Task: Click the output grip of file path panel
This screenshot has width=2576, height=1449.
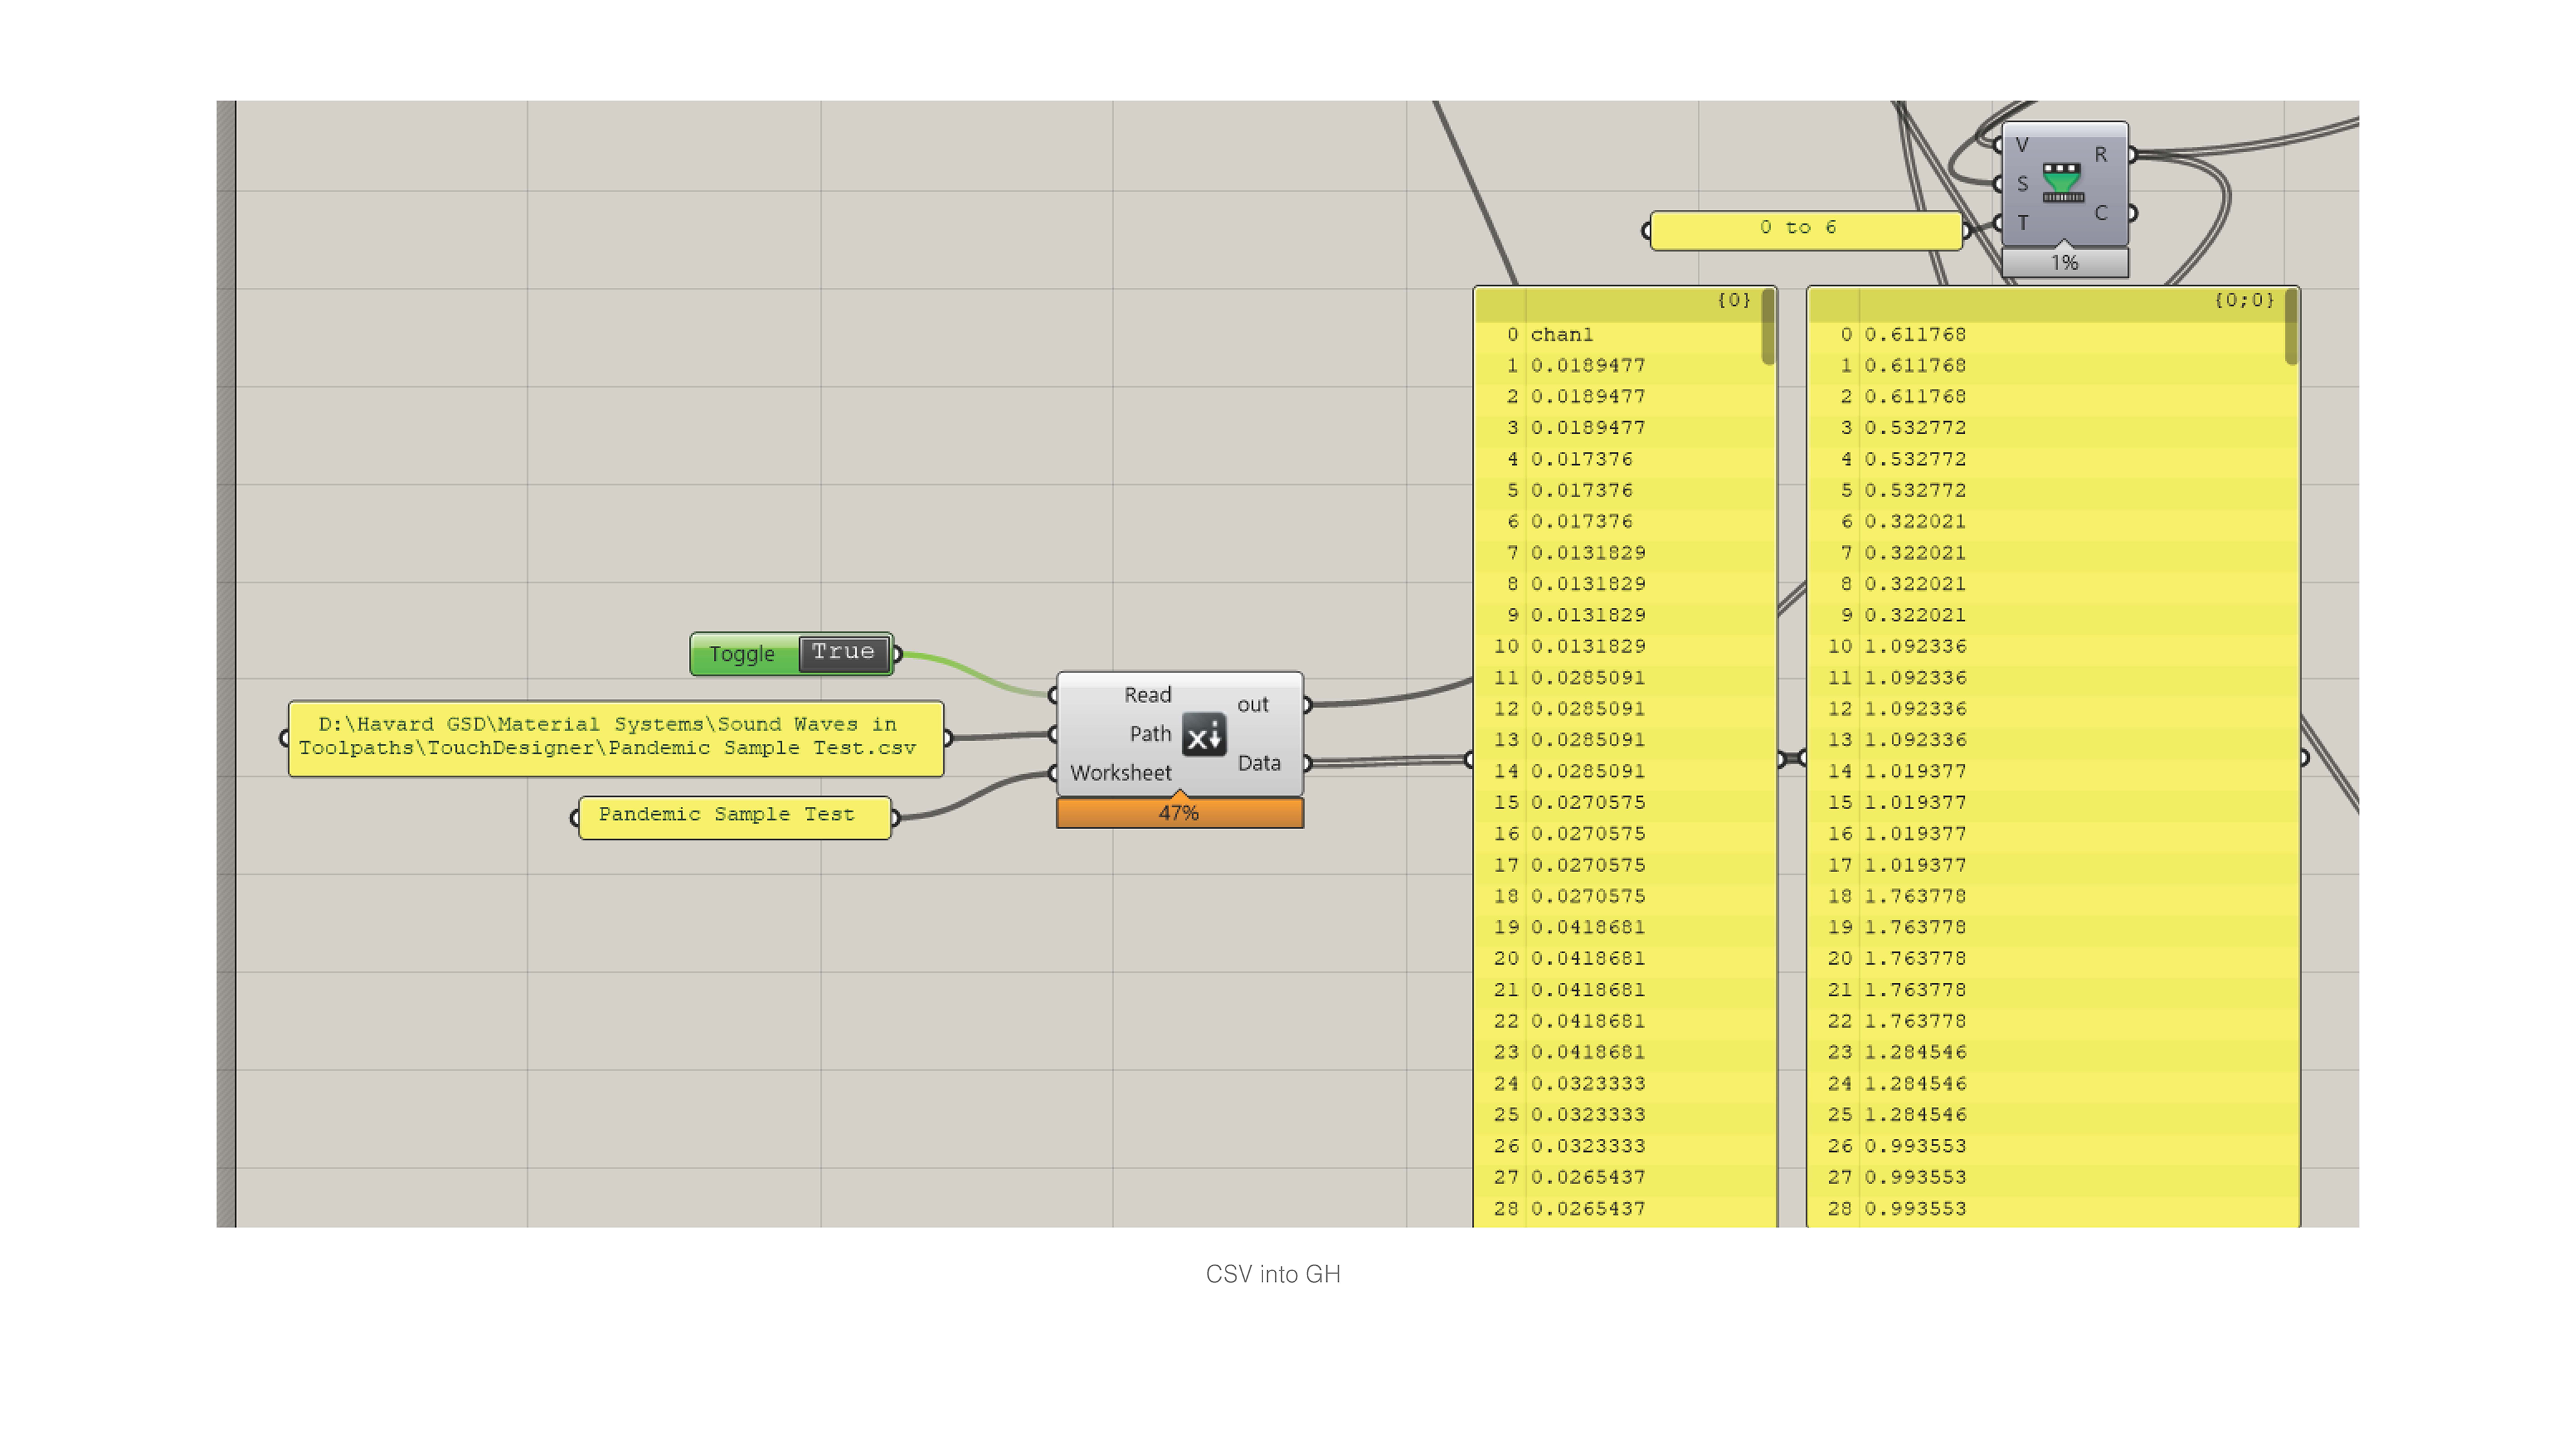Action: point(948,739)
